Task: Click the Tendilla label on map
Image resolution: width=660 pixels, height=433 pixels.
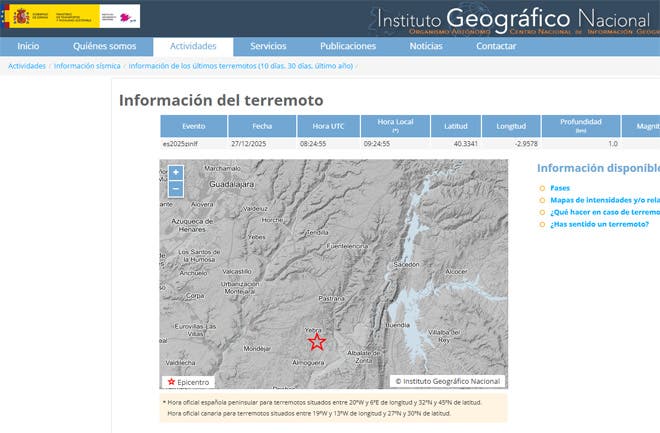Action: [317, 232]
